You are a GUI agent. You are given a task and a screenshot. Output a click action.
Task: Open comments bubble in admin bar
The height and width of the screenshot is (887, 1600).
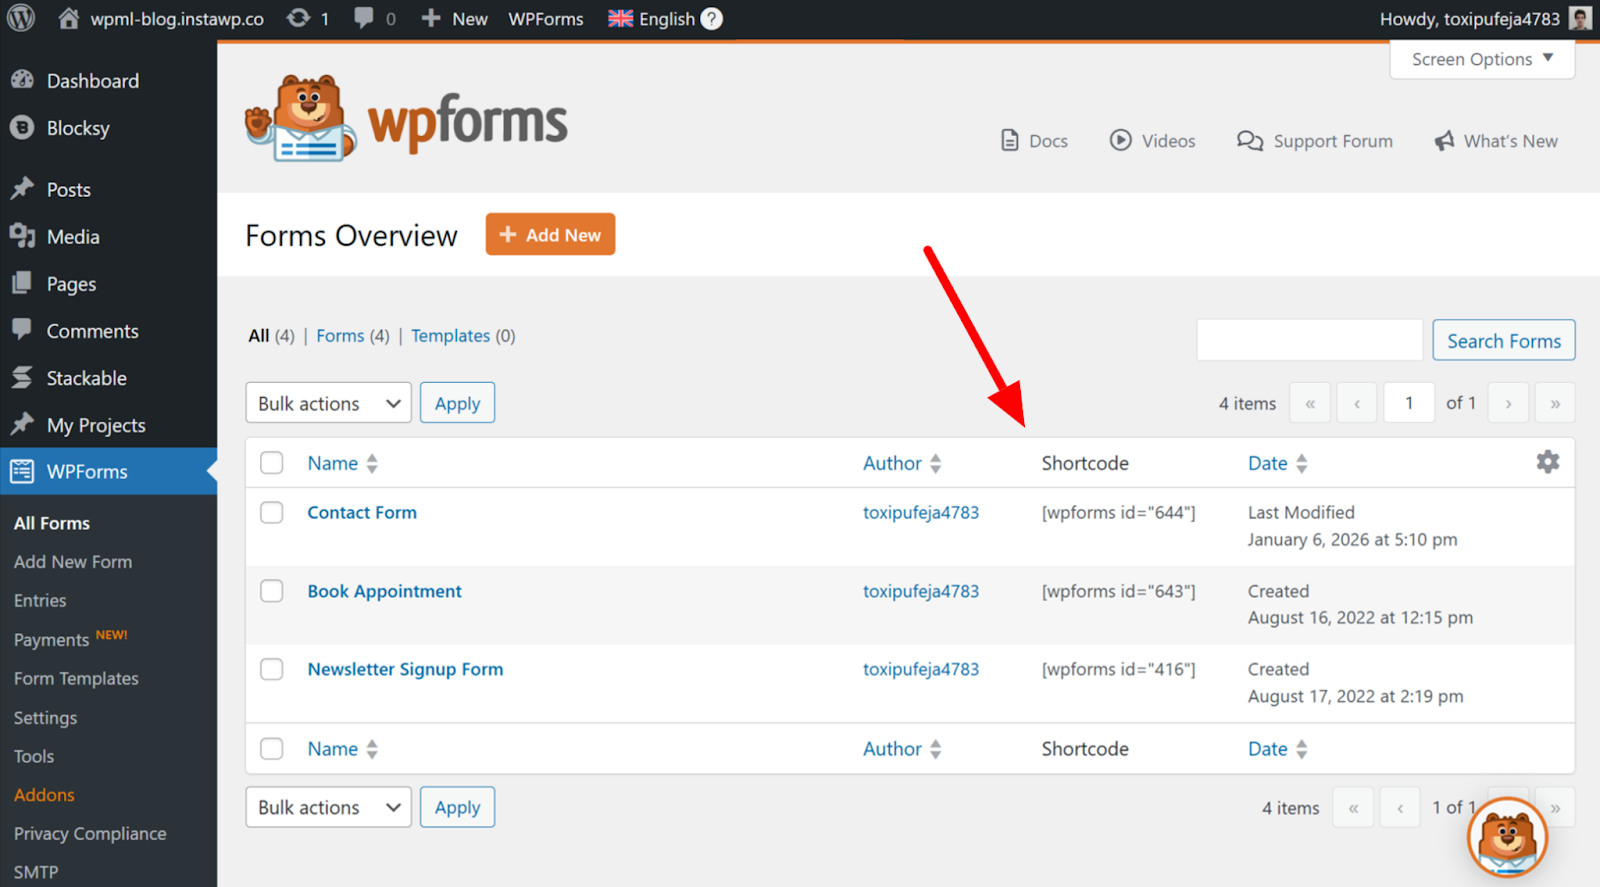tap(364, 18)
